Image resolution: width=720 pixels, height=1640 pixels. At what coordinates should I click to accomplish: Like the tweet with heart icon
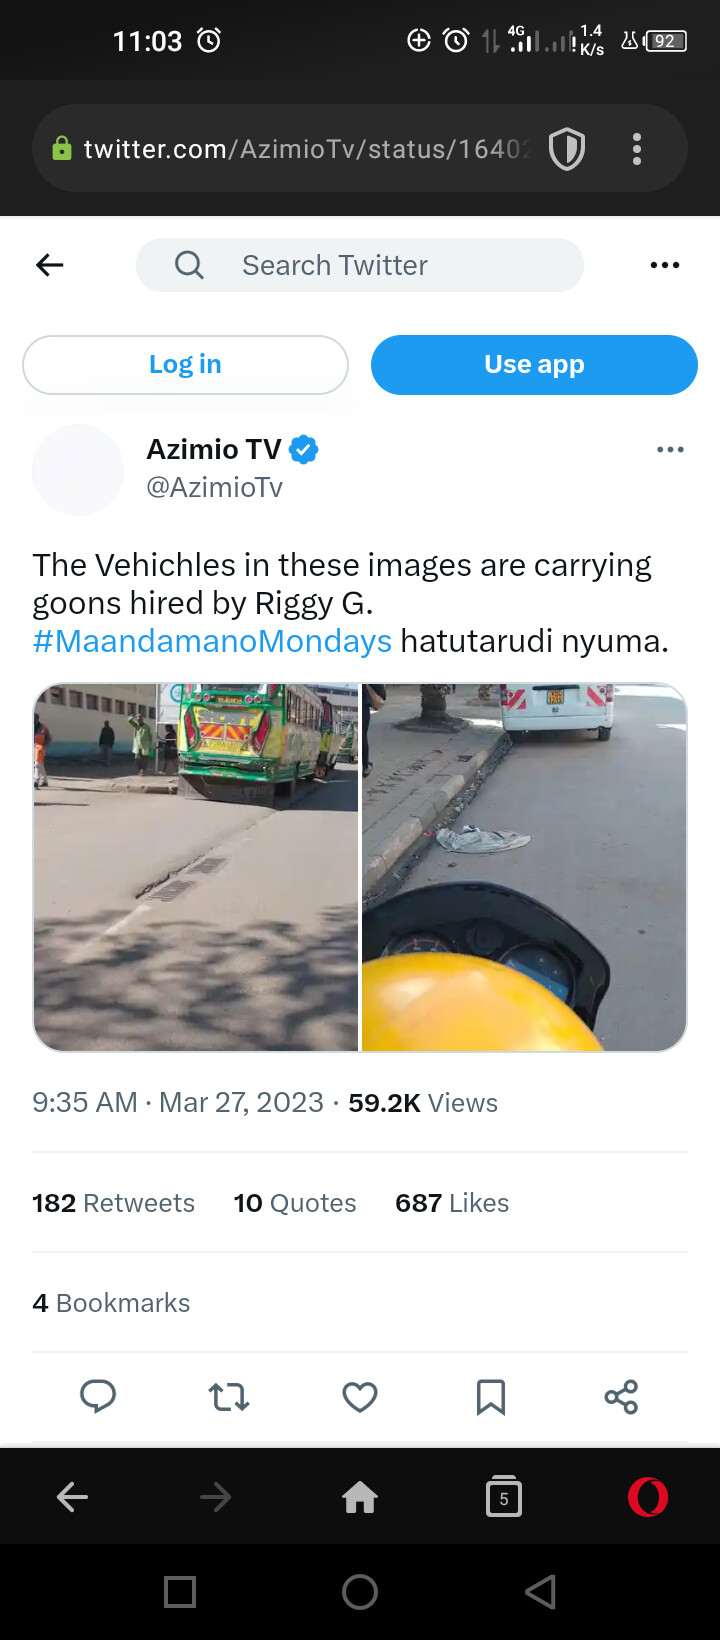(360, 1396)
